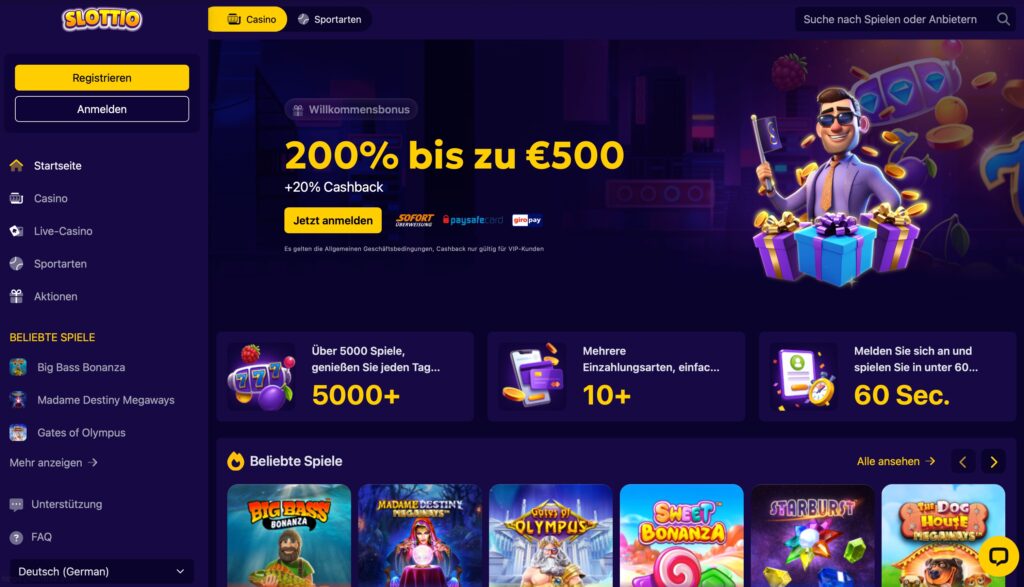Click the Live-Casino sidebar icon
This screenshot has width=1024, height=587.
click(x=16, y=231)
